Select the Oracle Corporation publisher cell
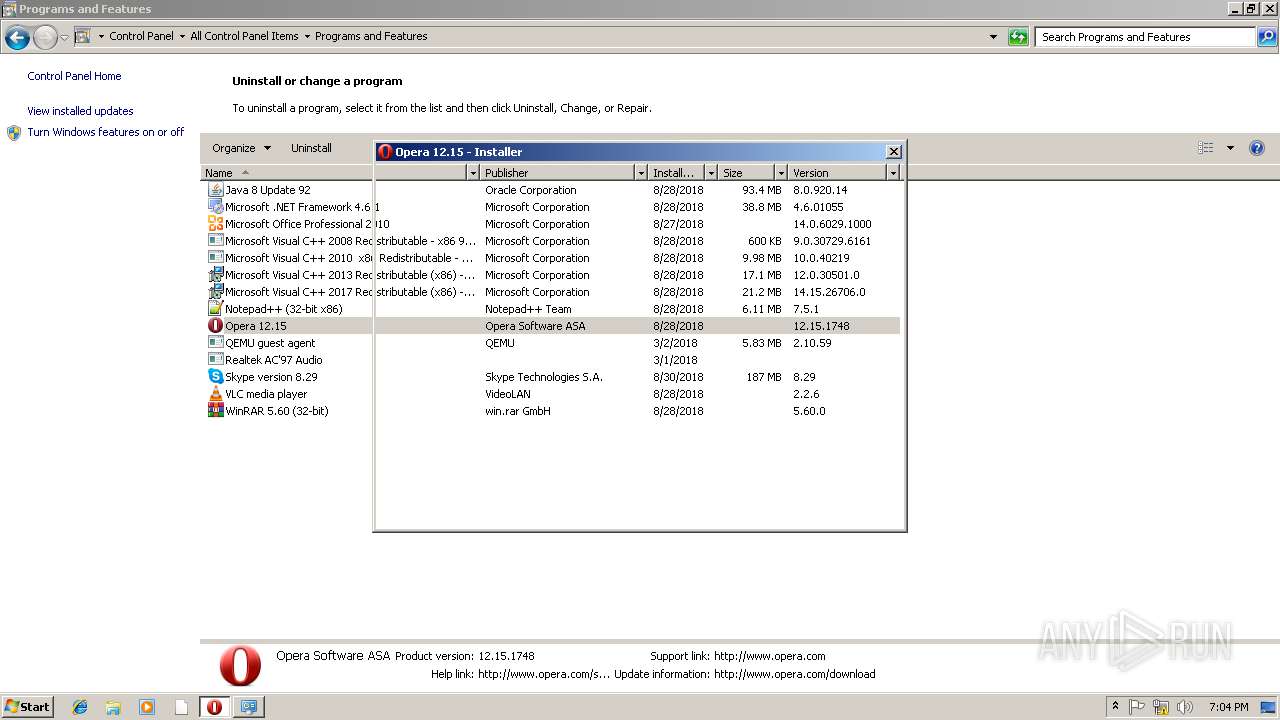The image size is (1280, 720). pyautogui.click(x=531, y=190)
